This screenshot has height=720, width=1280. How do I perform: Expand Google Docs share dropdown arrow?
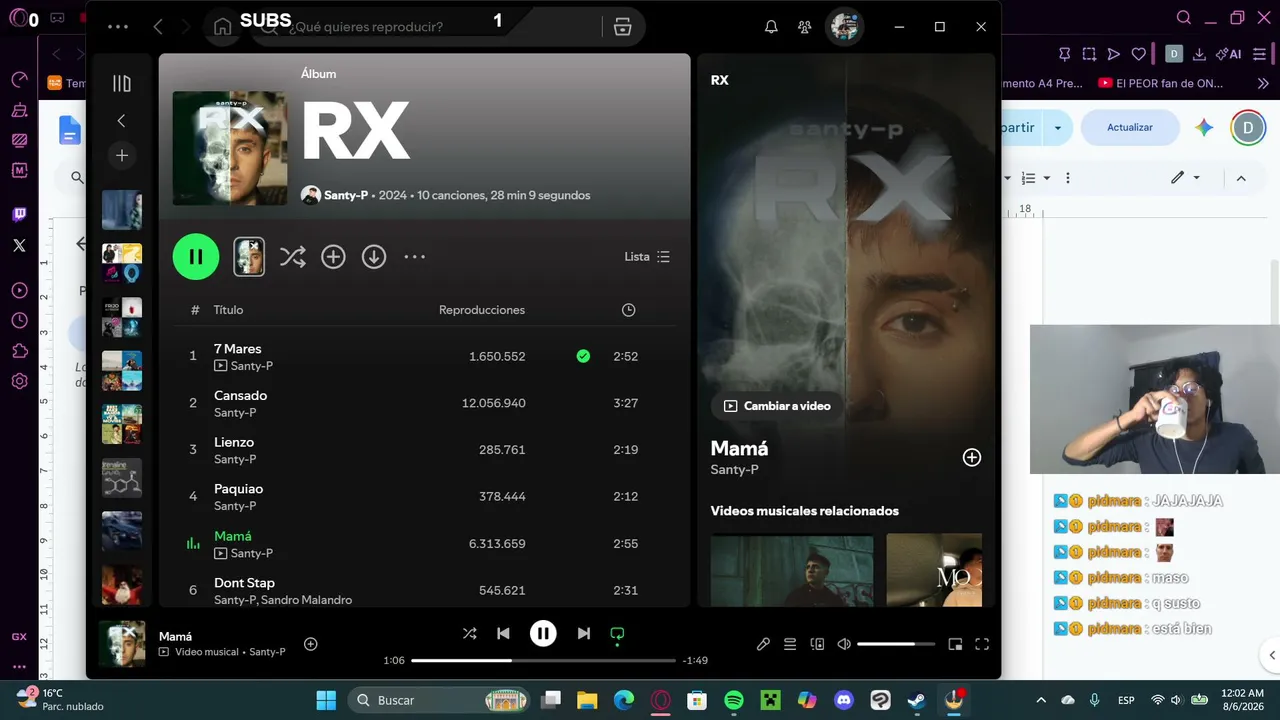click(1058, 128)
